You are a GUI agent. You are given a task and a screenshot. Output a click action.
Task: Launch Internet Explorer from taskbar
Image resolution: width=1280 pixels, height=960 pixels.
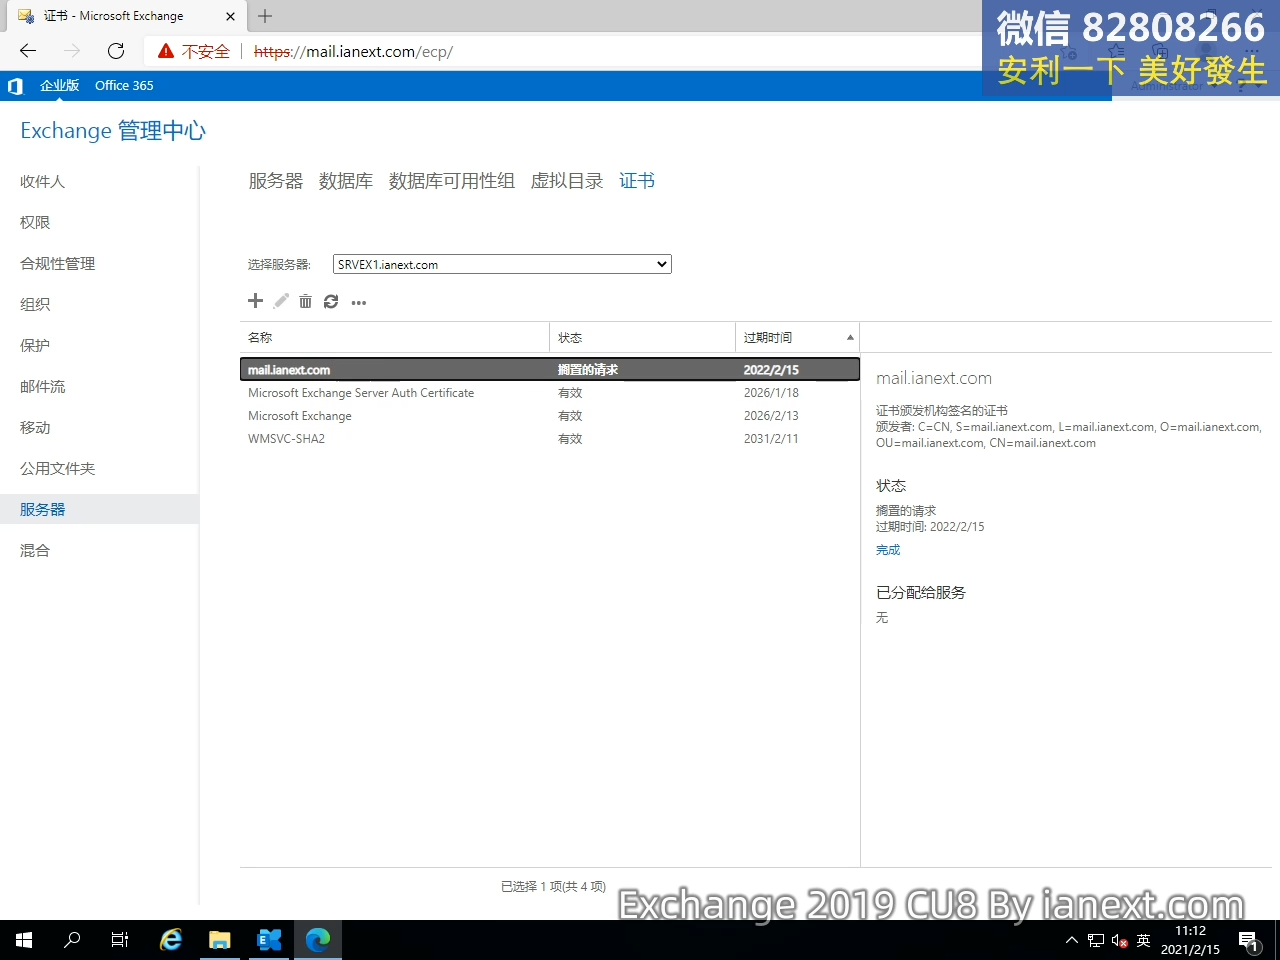tap(171, 940)
